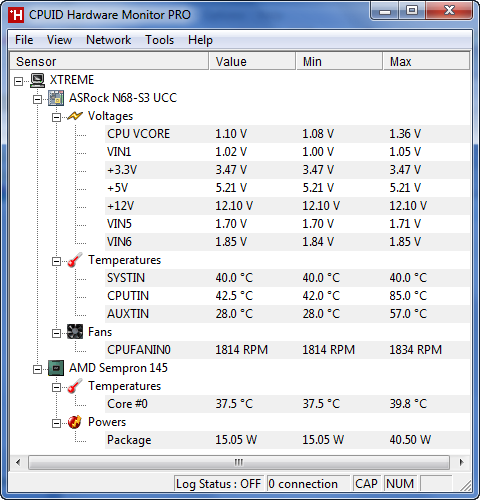
Task: Click the Powers label
Action: pyautogui.click(x=107, y=422)
